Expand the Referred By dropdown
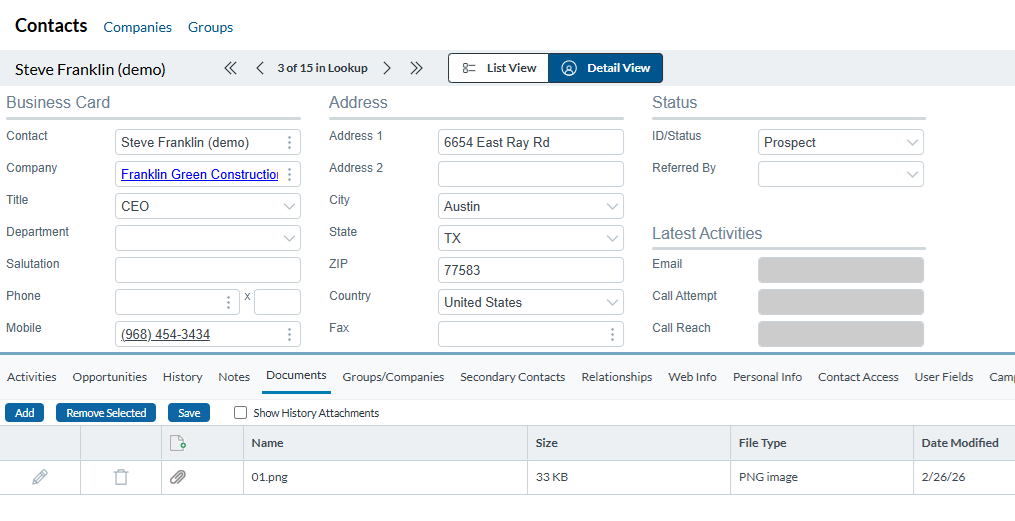 [912, 174]
